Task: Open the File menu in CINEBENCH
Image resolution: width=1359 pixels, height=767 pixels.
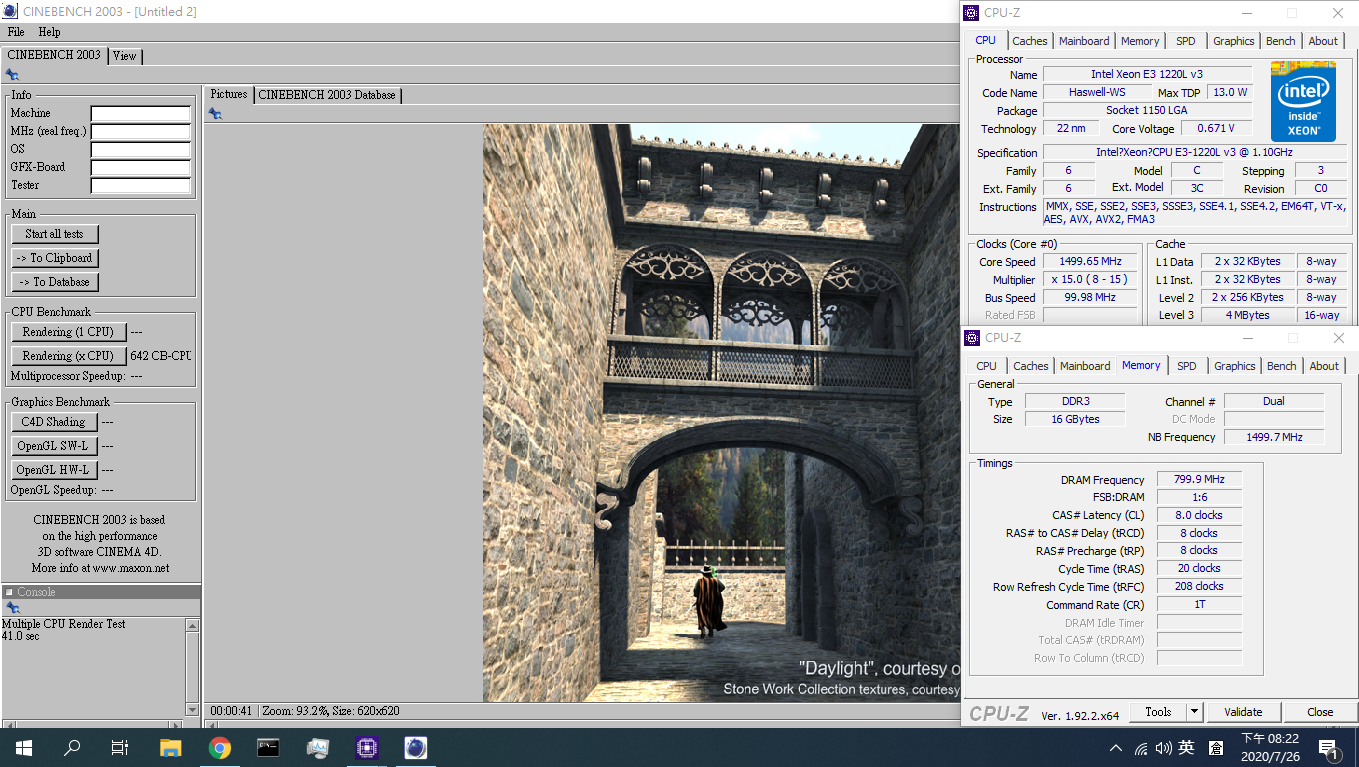Action: [16, 32]
